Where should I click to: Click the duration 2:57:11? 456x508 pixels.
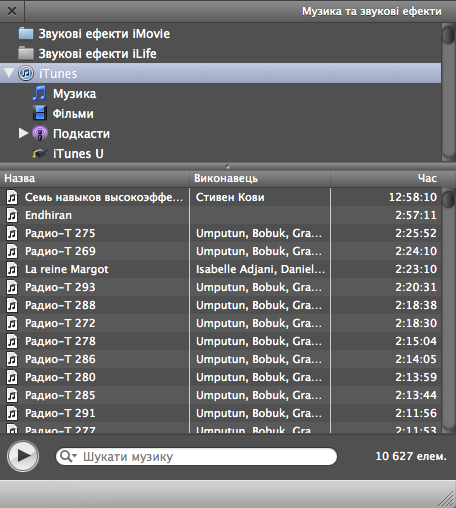coord(416,215)
